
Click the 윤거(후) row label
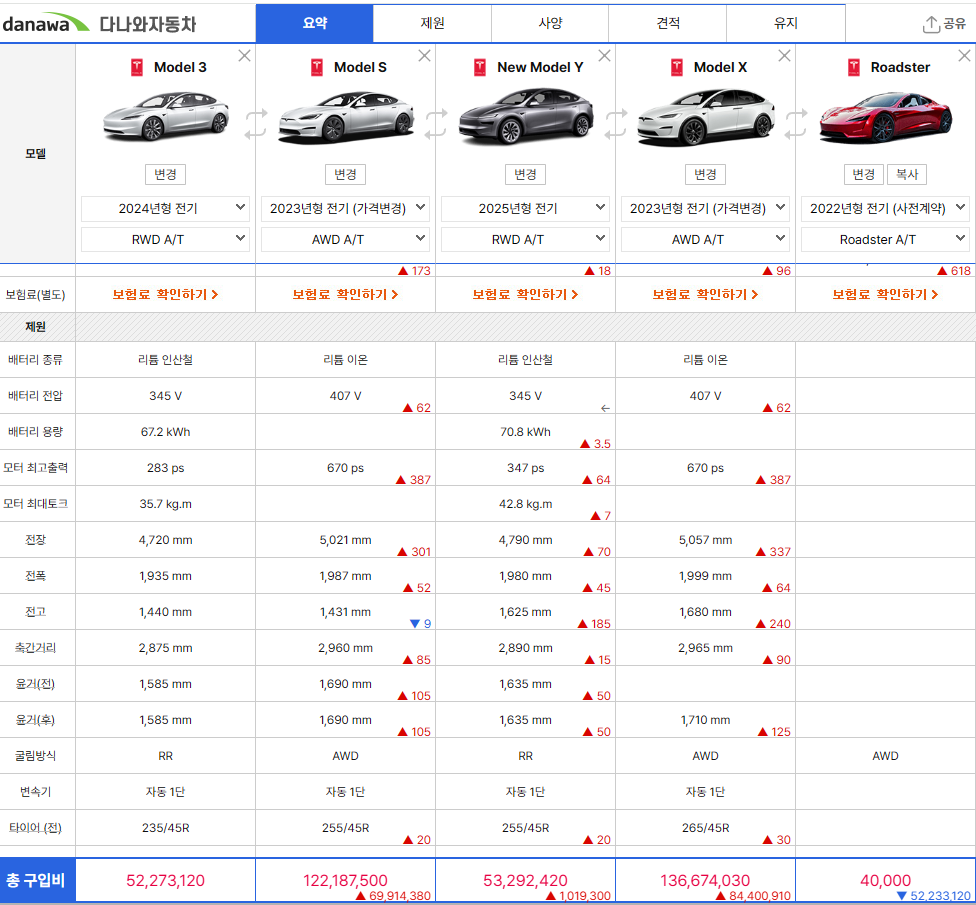[x=35, y=720]
